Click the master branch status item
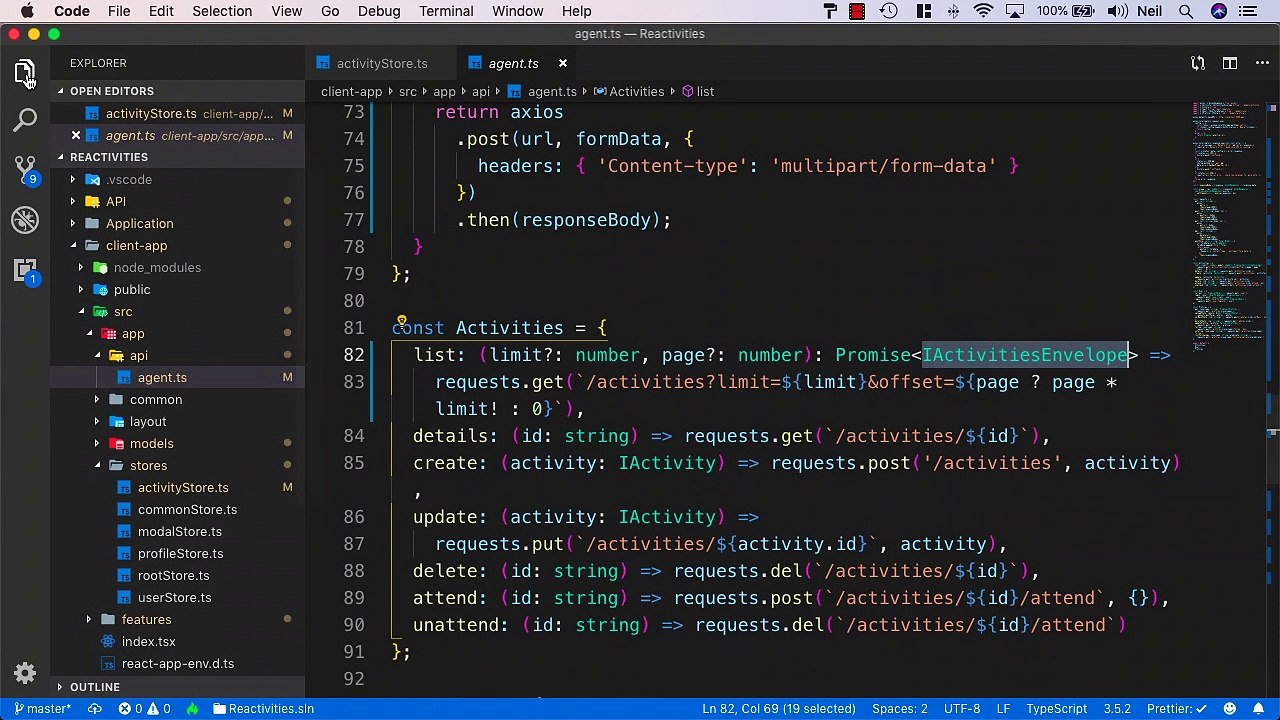The image size is (1280, 720). (x=41, y=708)
